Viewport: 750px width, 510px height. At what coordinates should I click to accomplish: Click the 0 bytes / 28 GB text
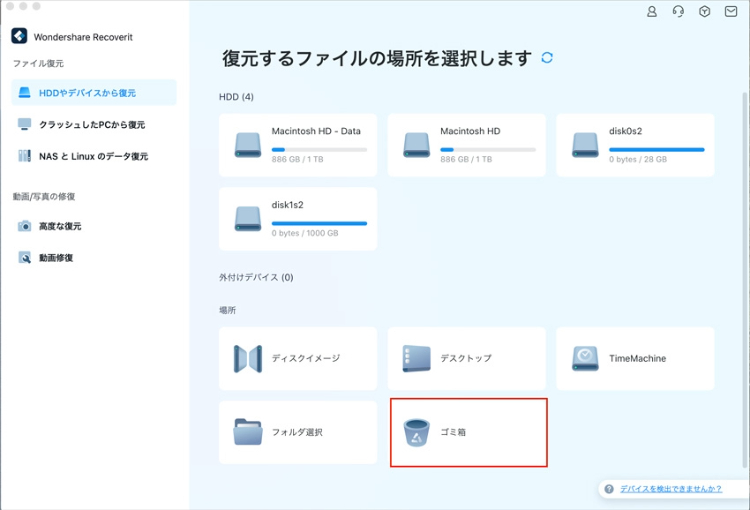point(638,159)
